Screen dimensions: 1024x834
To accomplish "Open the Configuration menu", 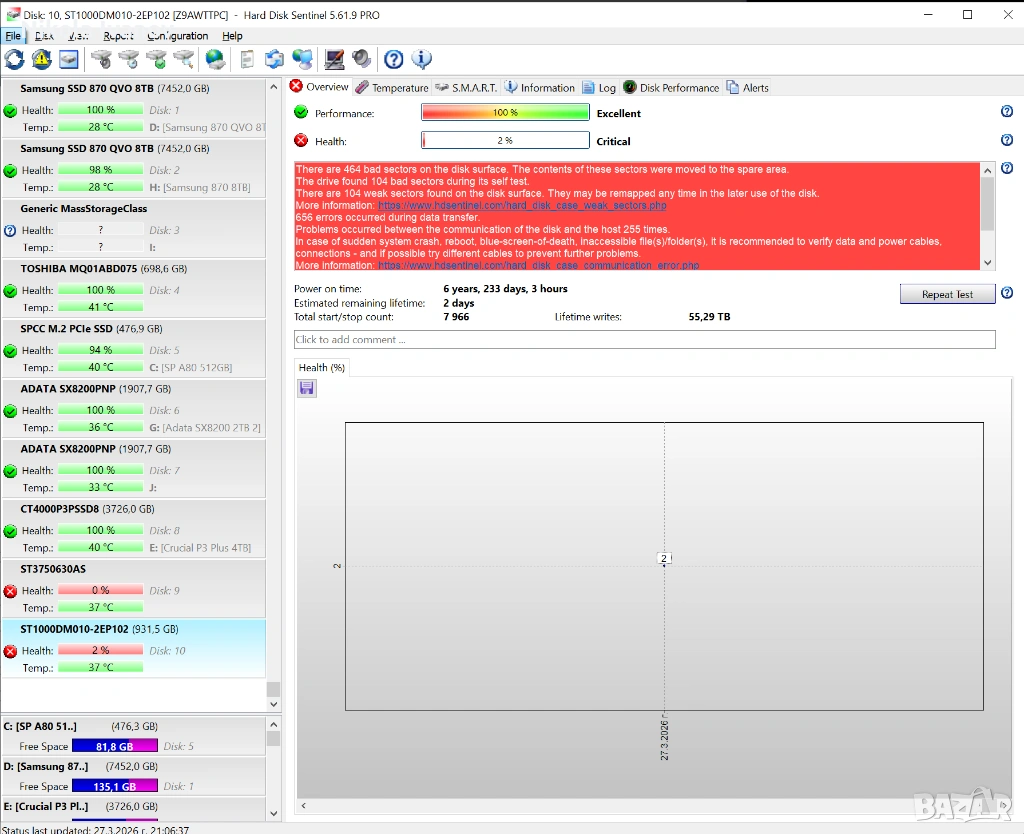I will coord(178,36).
